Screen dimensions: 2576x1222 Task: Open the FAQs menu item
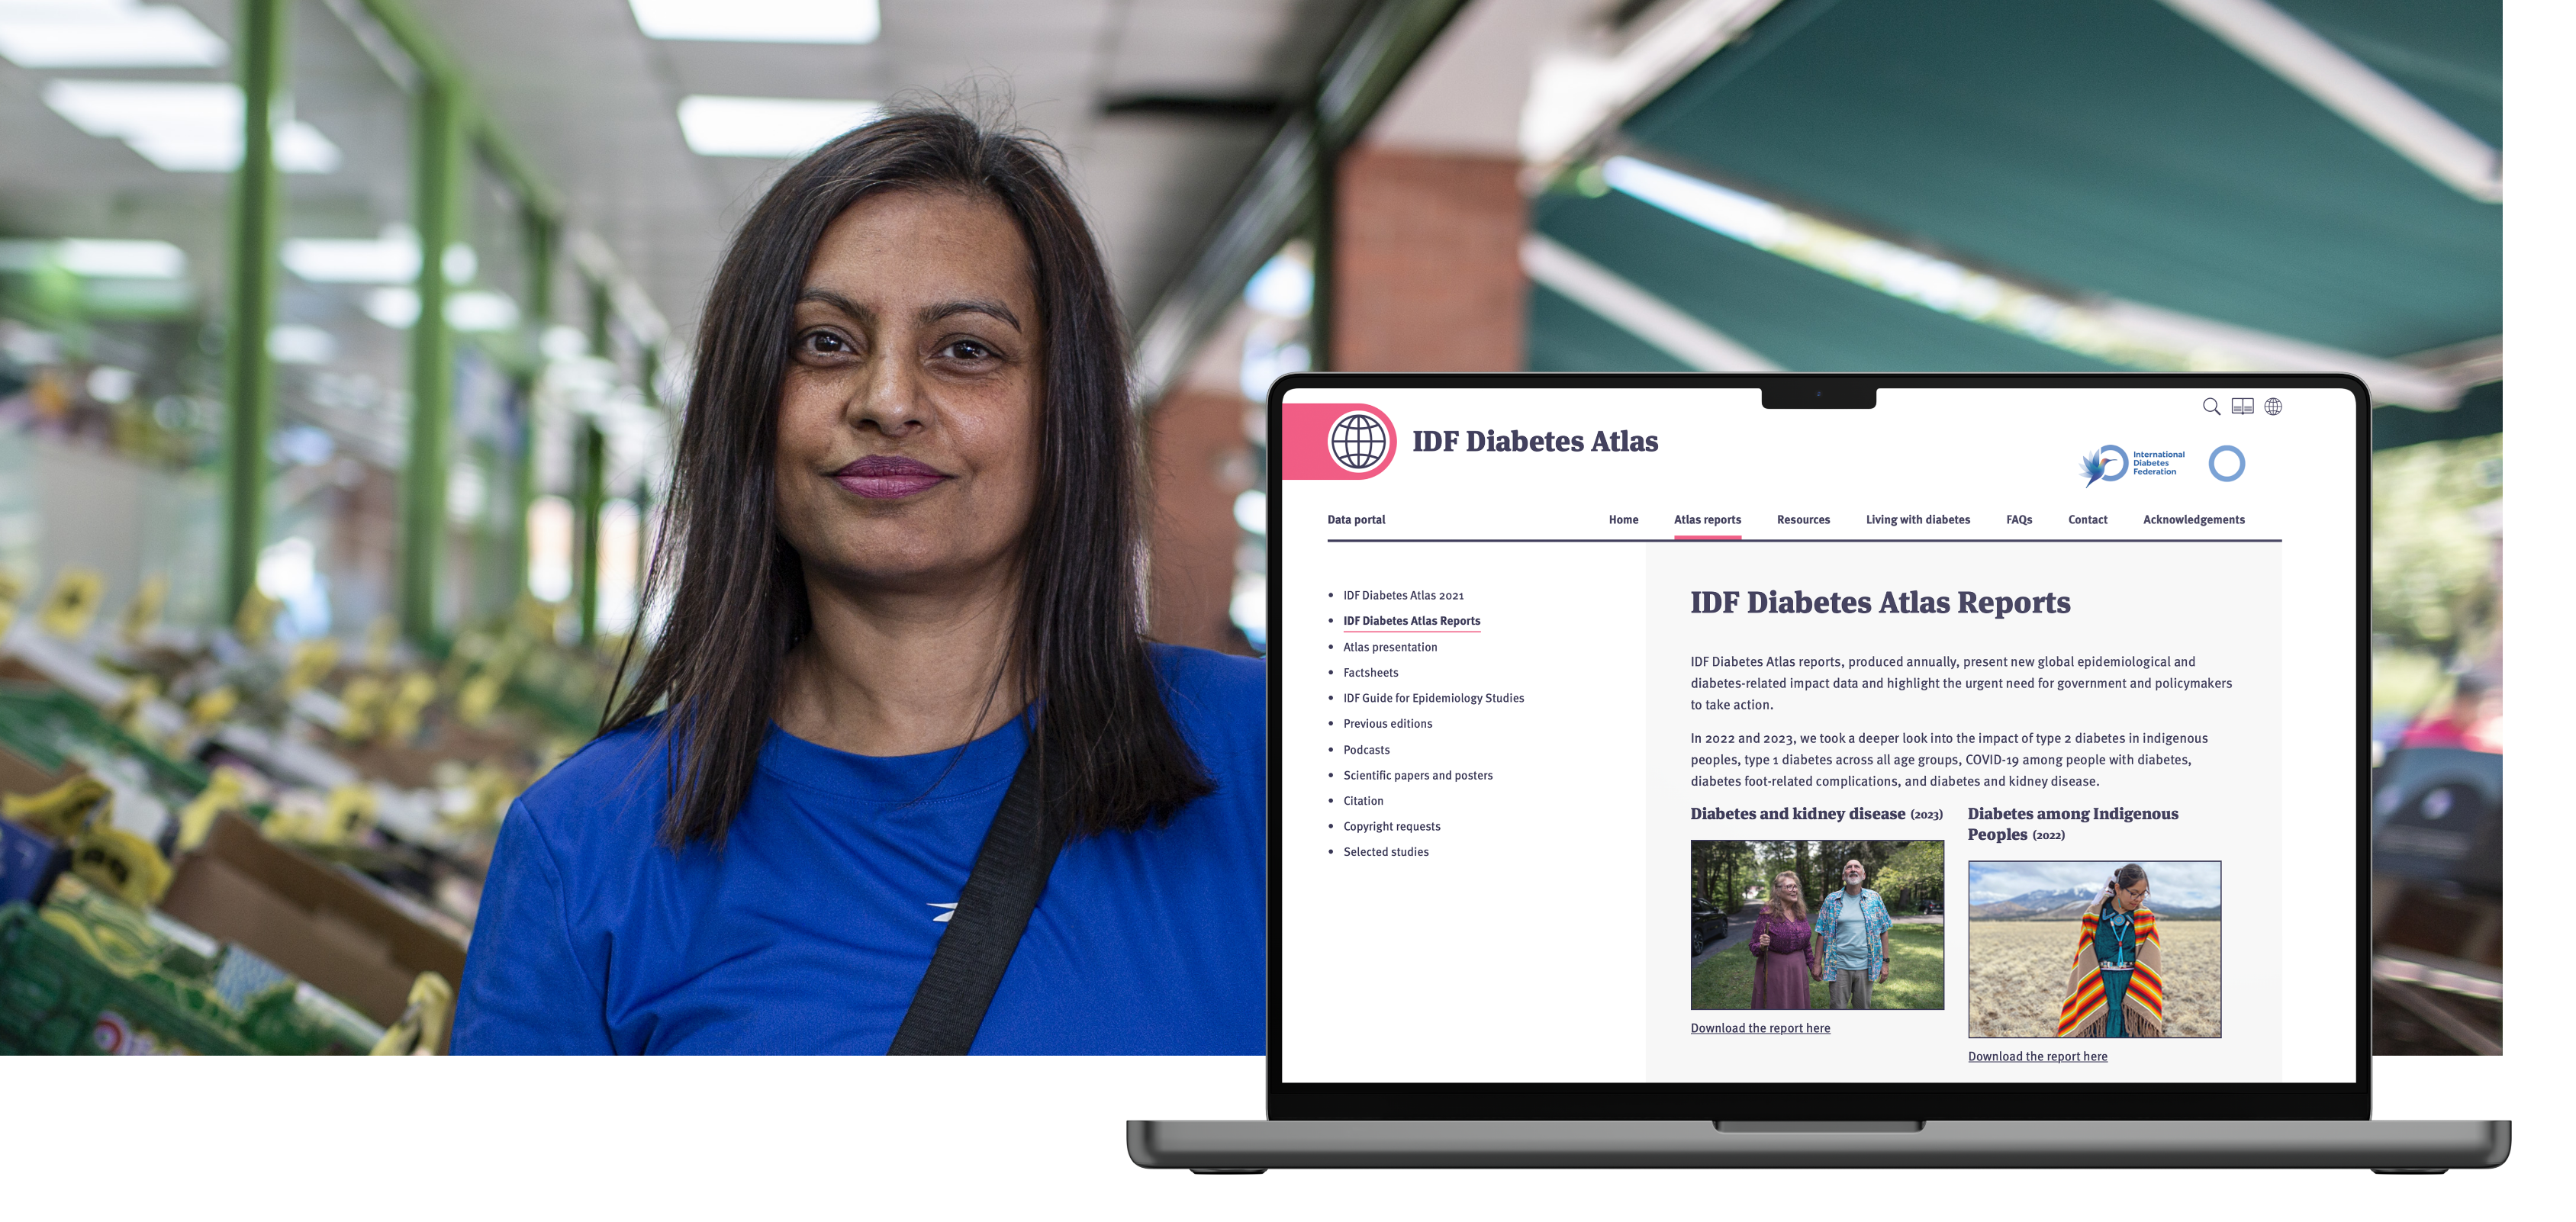point(2017,521)
